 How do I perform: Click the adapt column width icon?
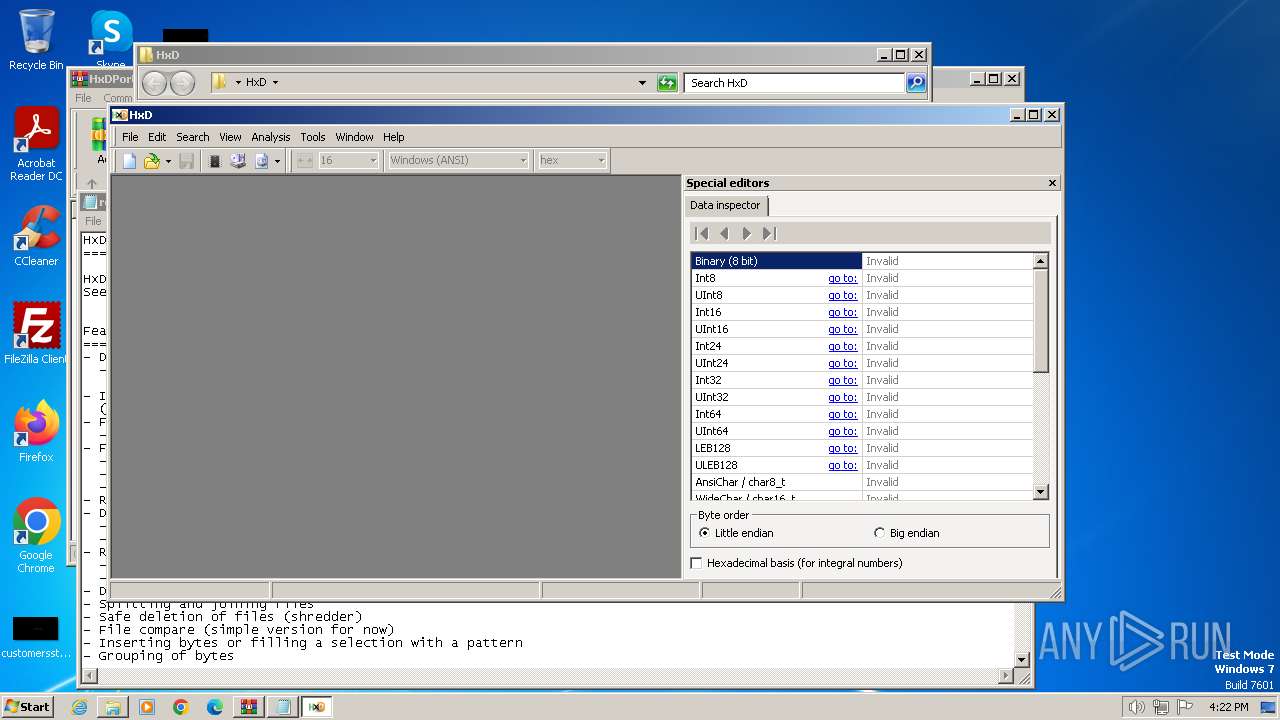coord(305,161)
